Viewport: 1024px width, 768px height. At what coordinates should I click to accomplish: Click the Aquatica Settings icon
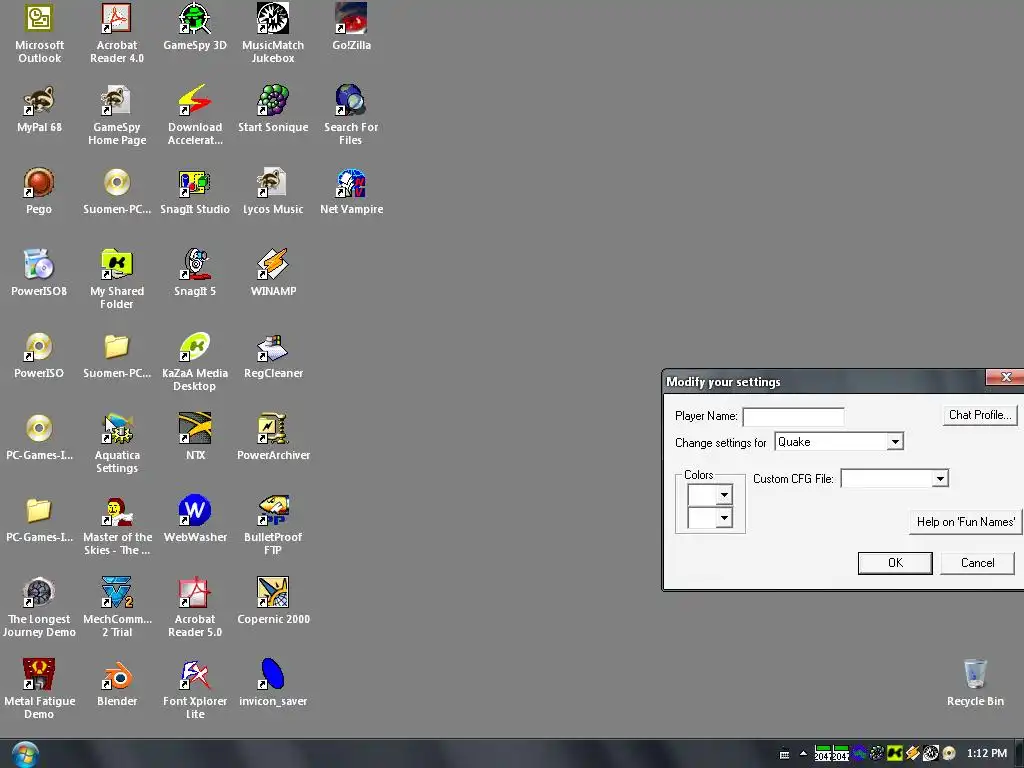(117, 429)
